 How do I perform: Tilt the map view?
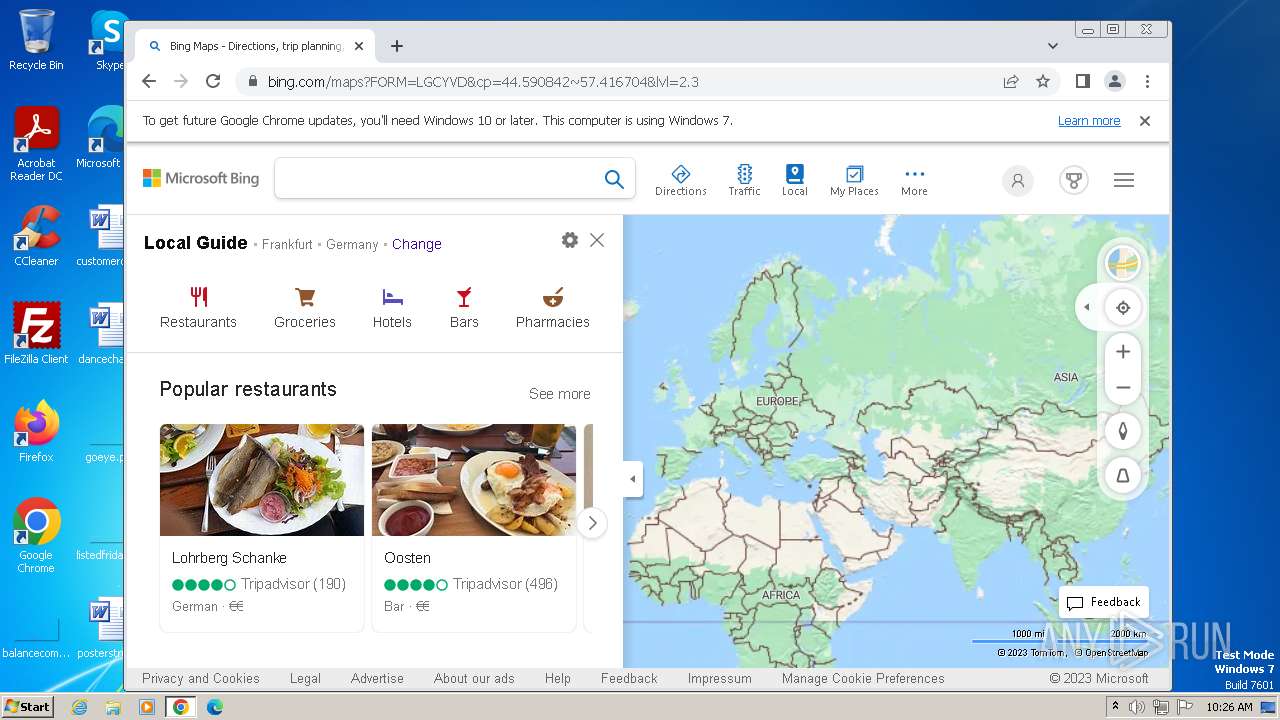1123,476
